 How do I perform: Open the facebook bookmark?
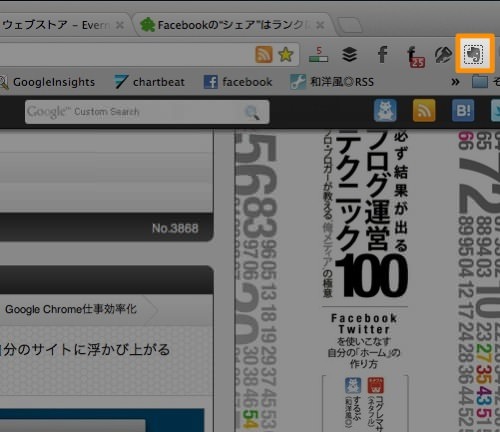pyautogui.click(x=238, y=82)
